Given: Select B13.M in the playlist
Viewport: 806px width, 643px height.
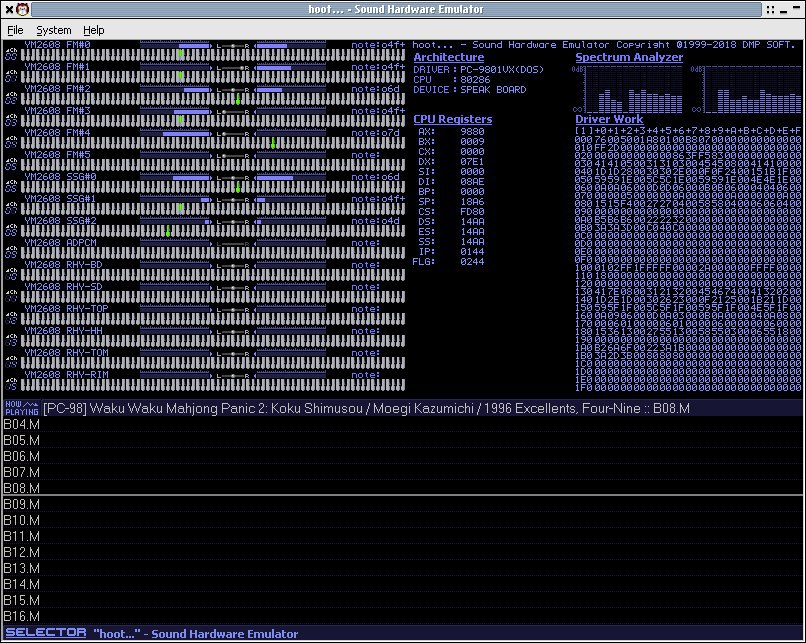Looking at the screenshot, I should (403, 568).
